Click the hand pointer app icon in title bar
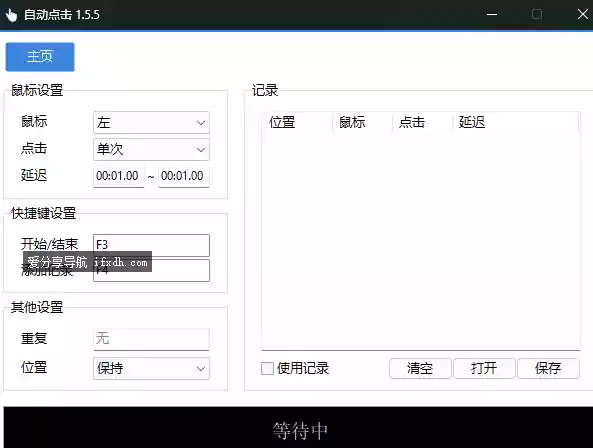Image resolution: width=593 pixels, height=448 pixels. pyautogui.click(x=11, y=16)
